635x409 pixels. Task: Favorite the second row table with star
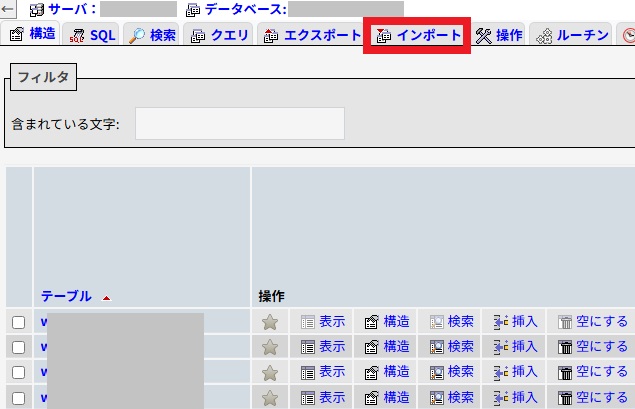270,347
